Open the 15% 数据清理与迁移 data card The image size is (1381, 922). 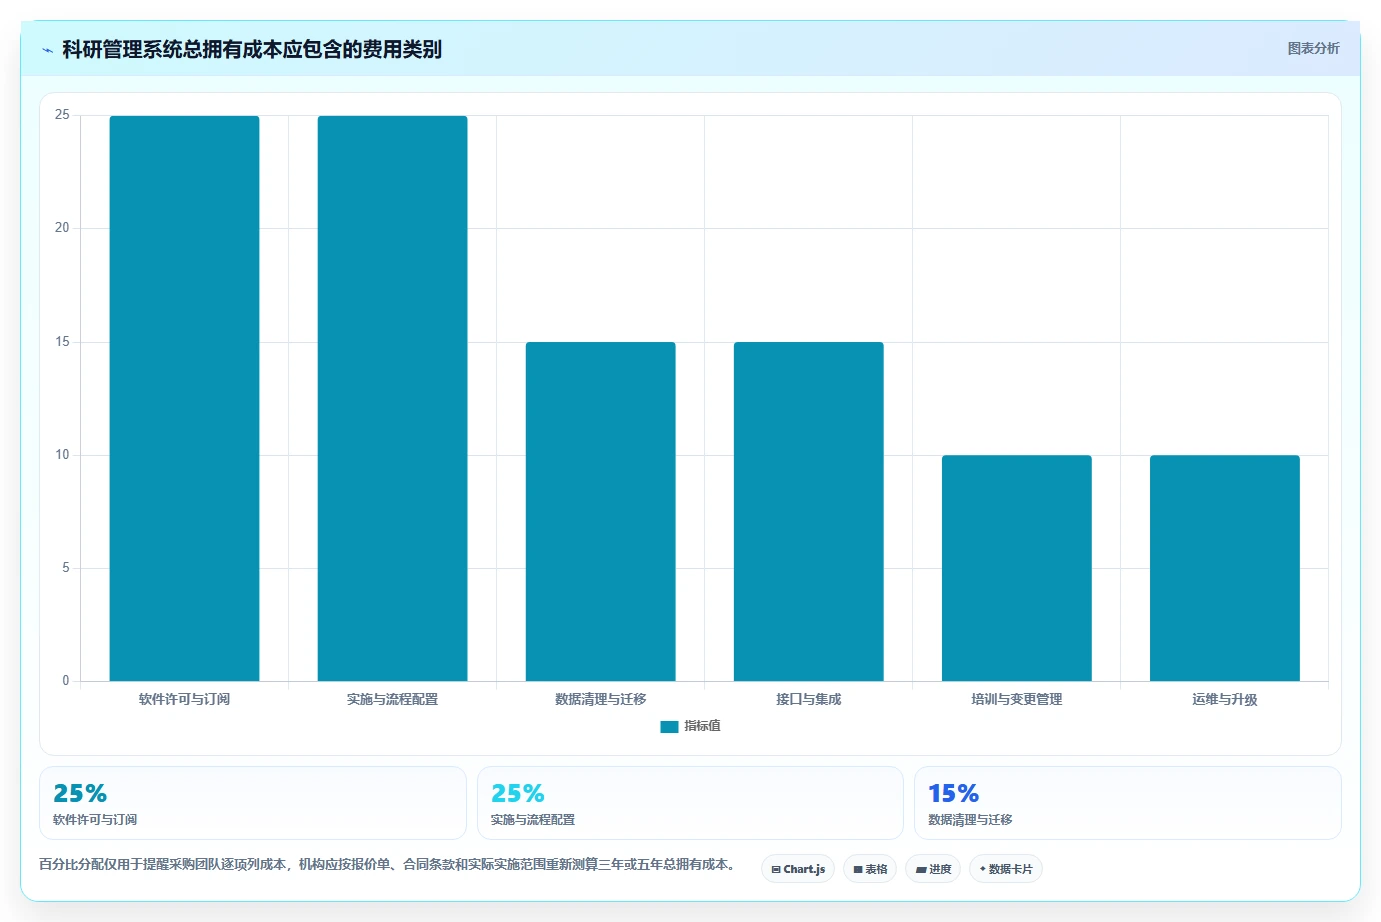pyautogui.click(x=1128, y=803)
